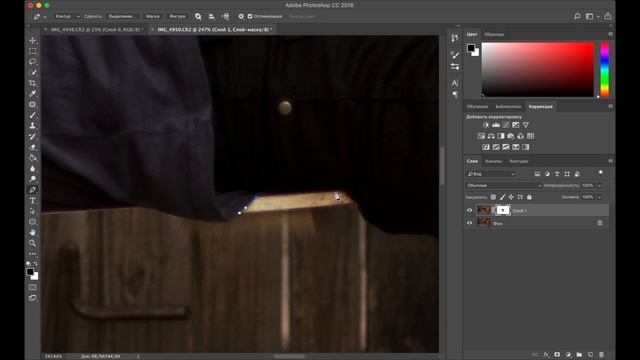Select the Clone Stamp tool
640x360 pixels.
pyautogui.click(x=32, y=126)
